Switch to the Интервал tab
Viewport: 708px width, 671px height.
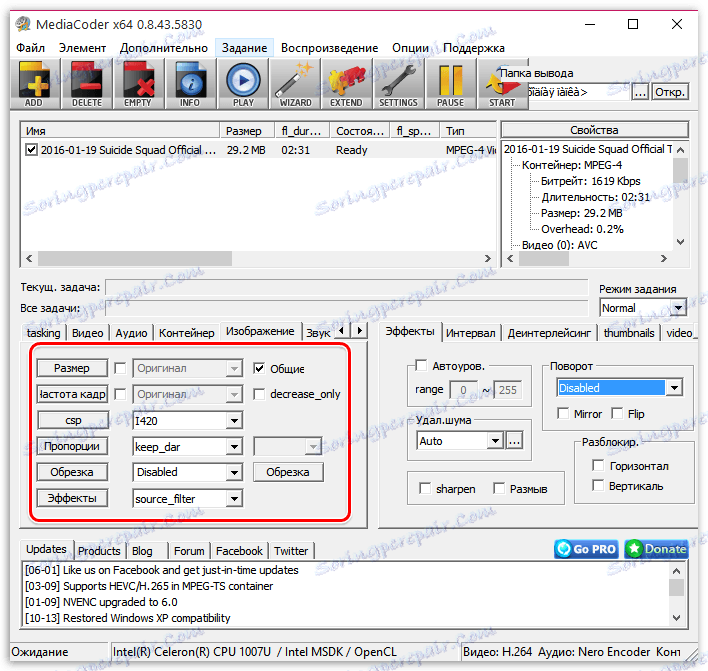click(x=470, y=333)
